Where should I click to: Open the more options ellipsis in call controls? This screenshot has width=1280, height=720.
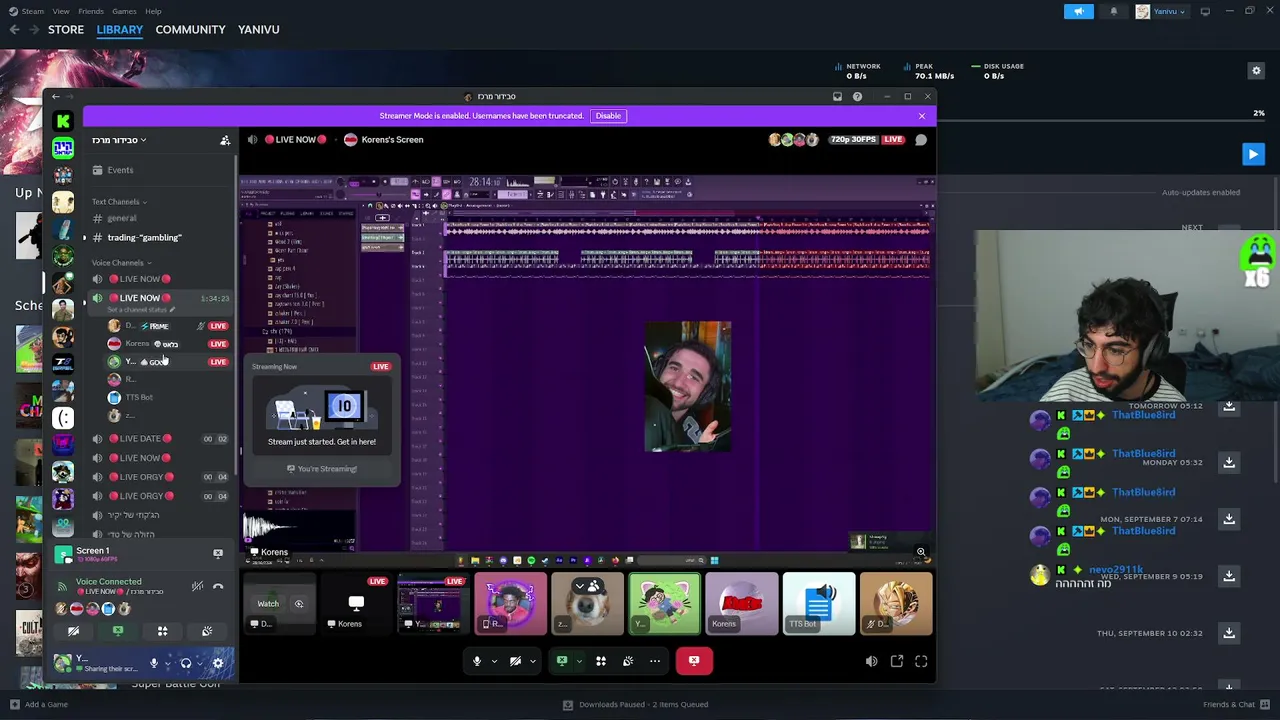click(655, 661)
